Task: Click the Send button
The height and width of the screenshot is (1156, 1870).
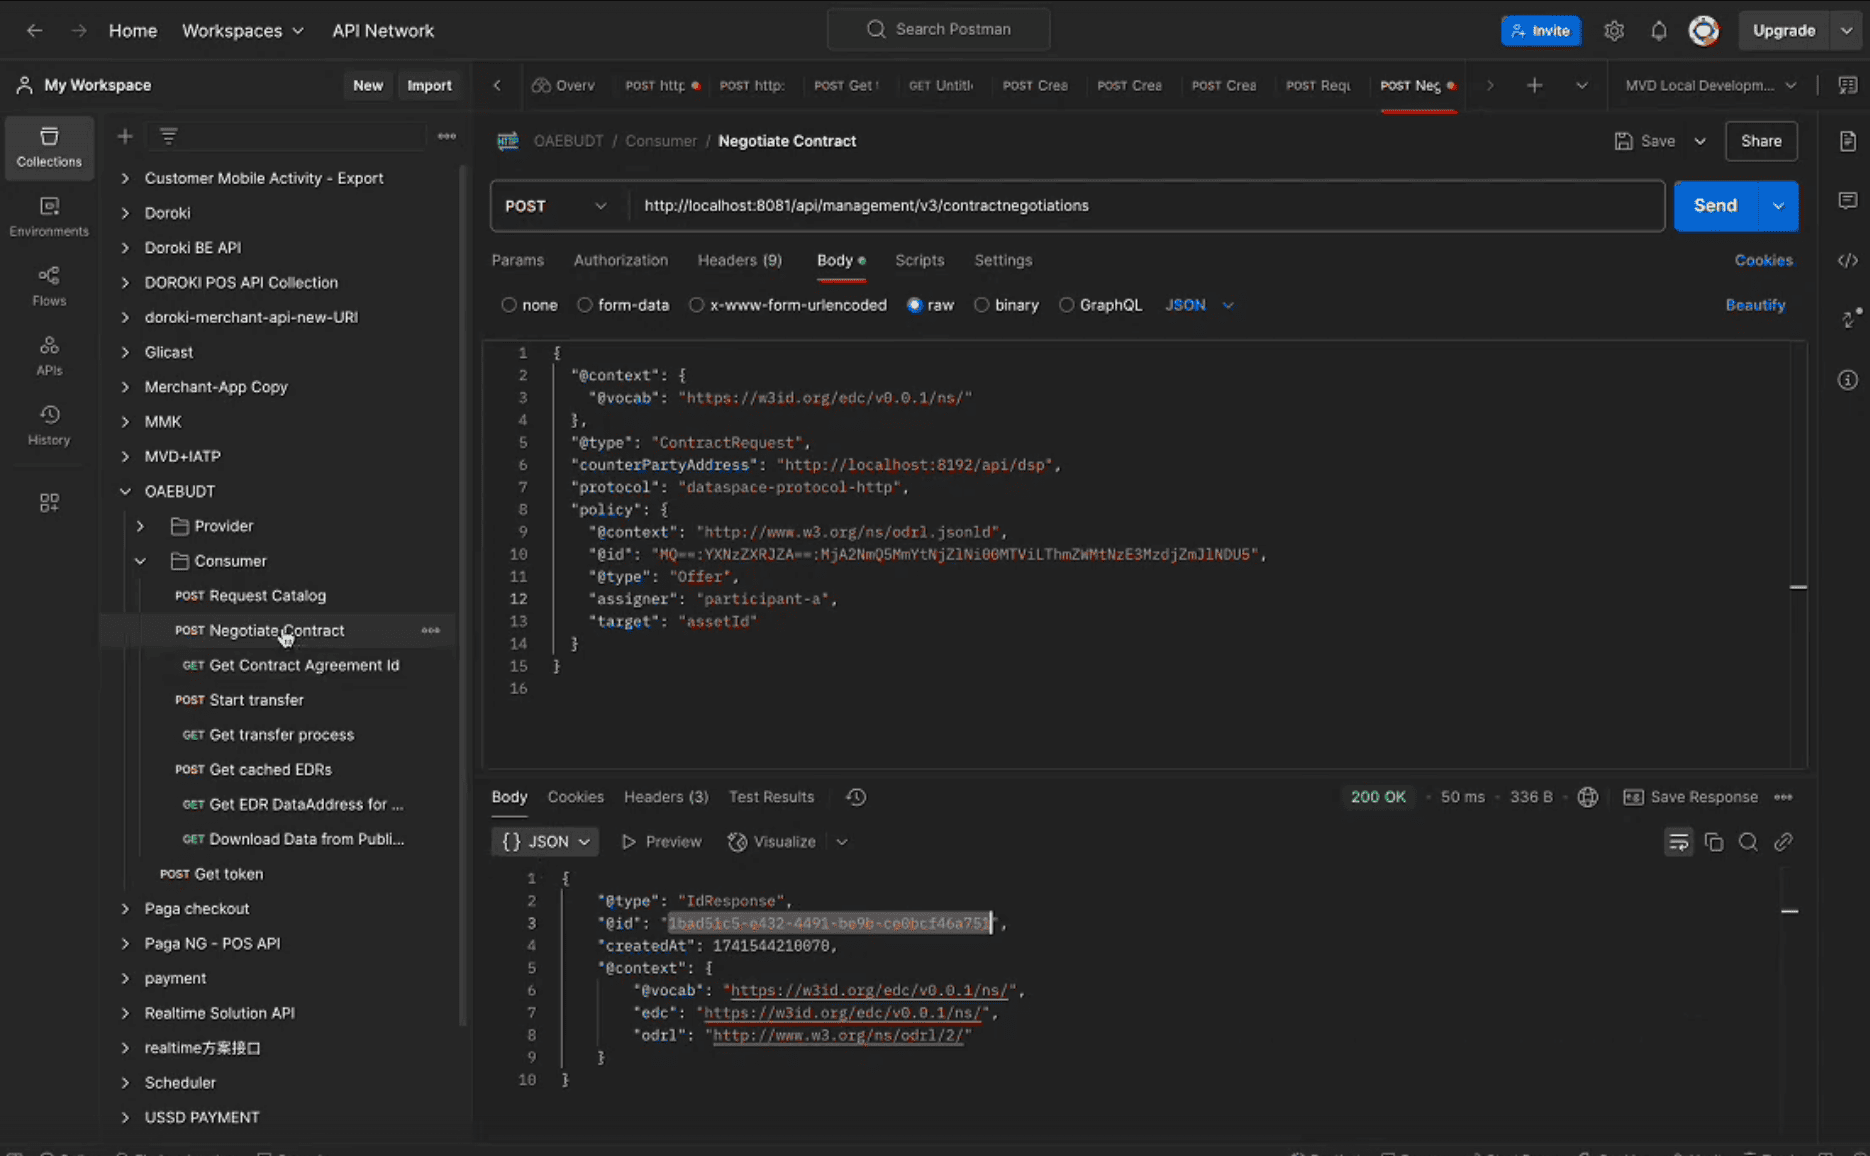Action: pyautogui.click(x=1716, y=206)
